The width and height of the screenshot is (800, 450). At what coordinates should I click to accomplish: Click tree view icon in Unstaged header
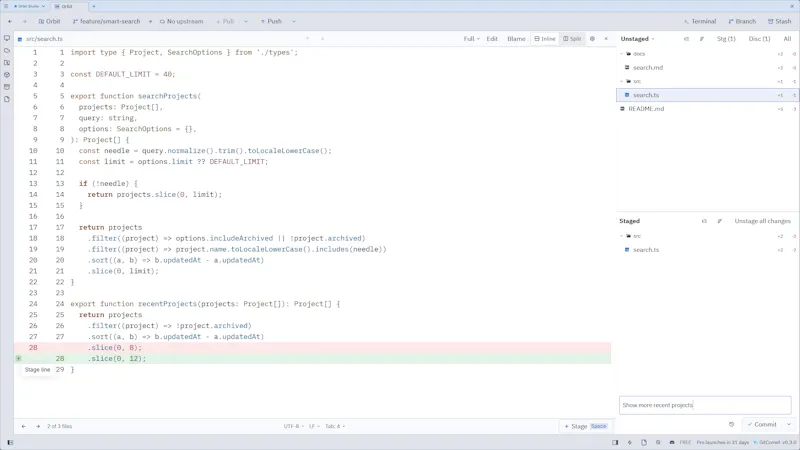pos(686,39)
